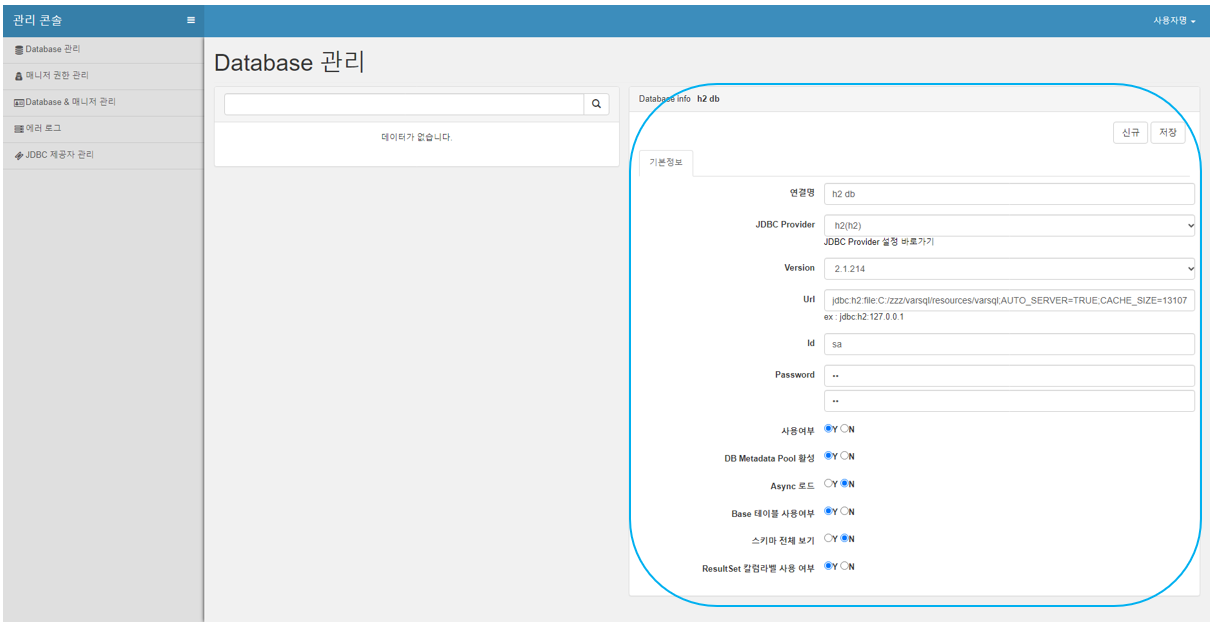Select the 기본정보 tab
The image size is (1214, 628).
[666, 163]
